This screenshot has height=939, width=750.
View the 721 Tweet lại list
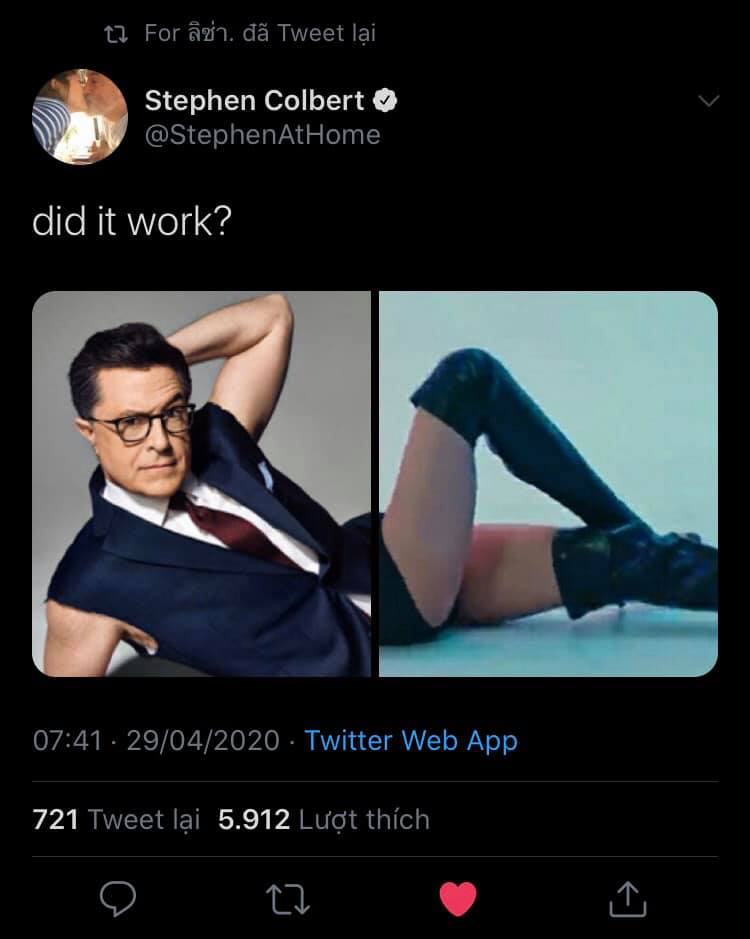[116, 820]
